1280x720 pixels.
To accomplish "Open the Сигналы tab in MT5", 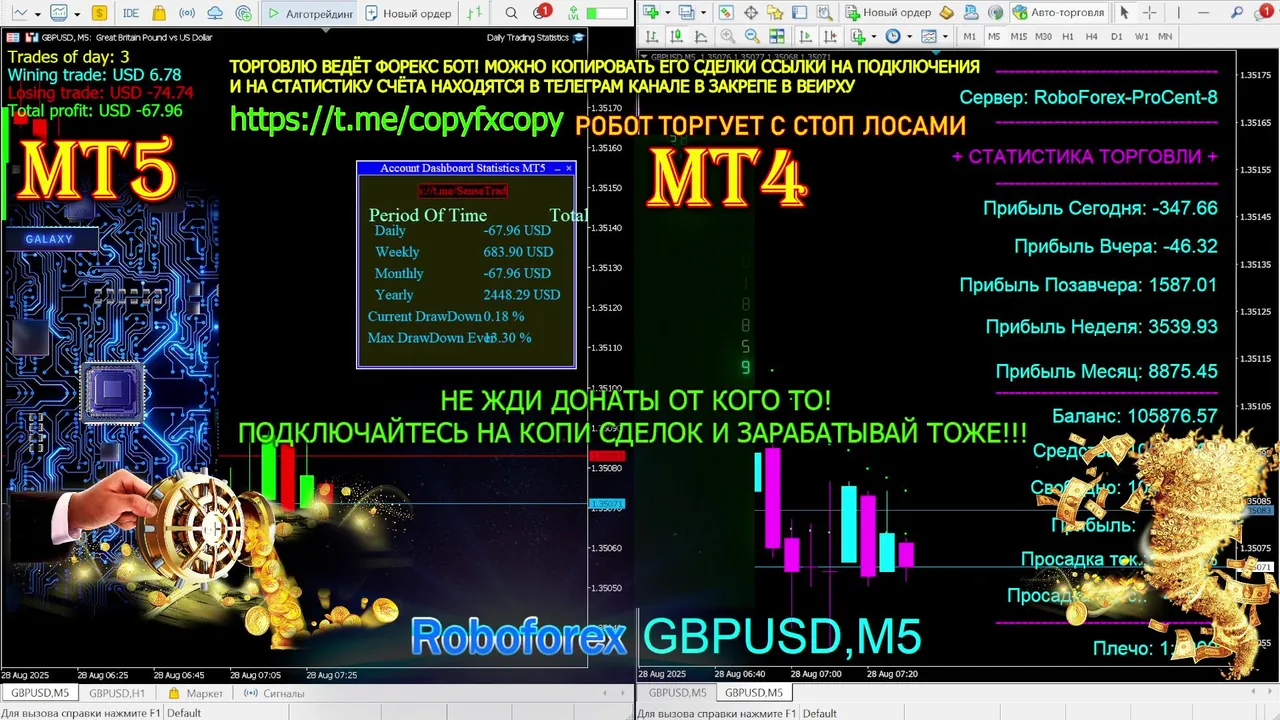I will (x=274, y=693).
